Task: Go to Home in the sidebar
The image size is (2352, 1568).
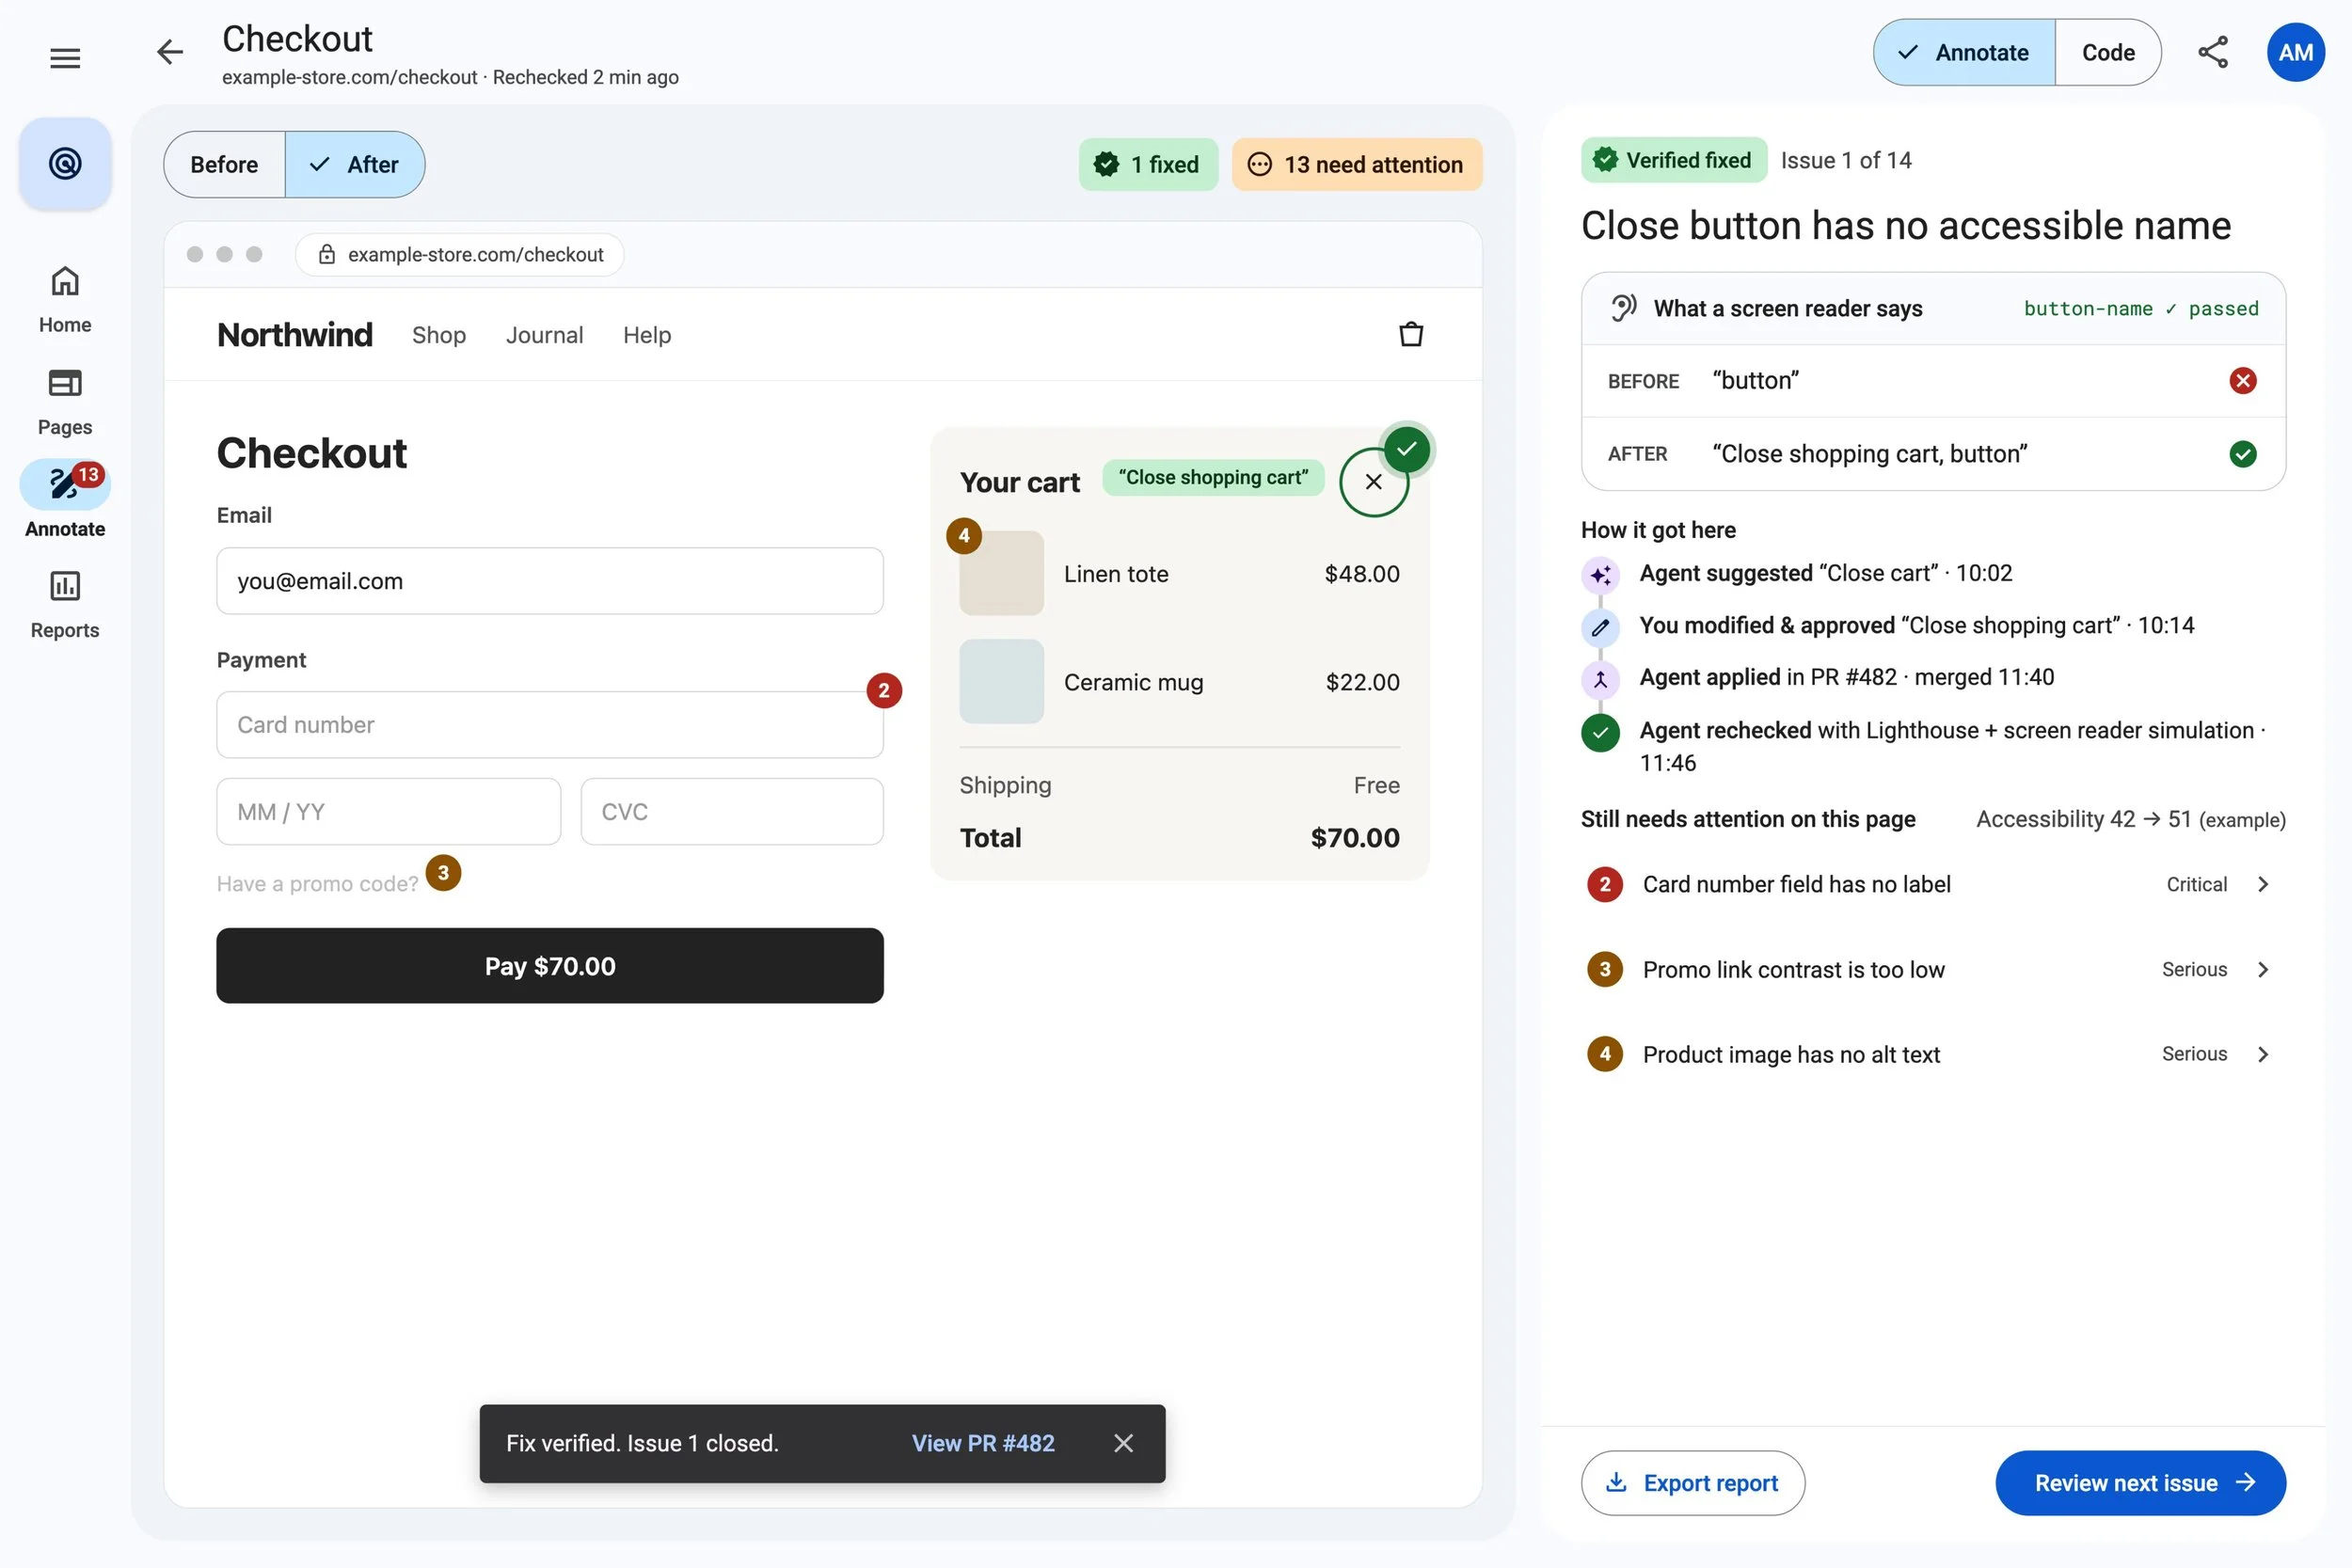Action: click(x=65, y=299)
